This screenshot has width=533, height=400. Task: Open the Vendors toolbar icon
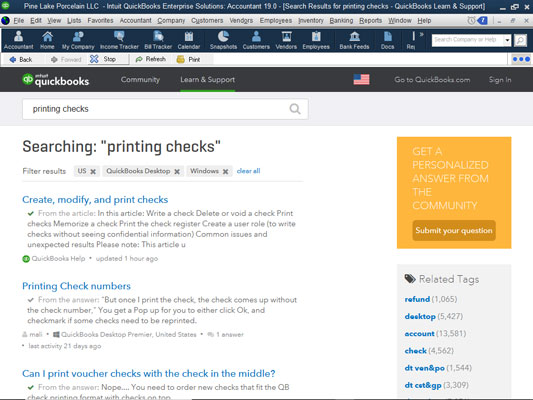pyautogui.click(x=286, y=40)
